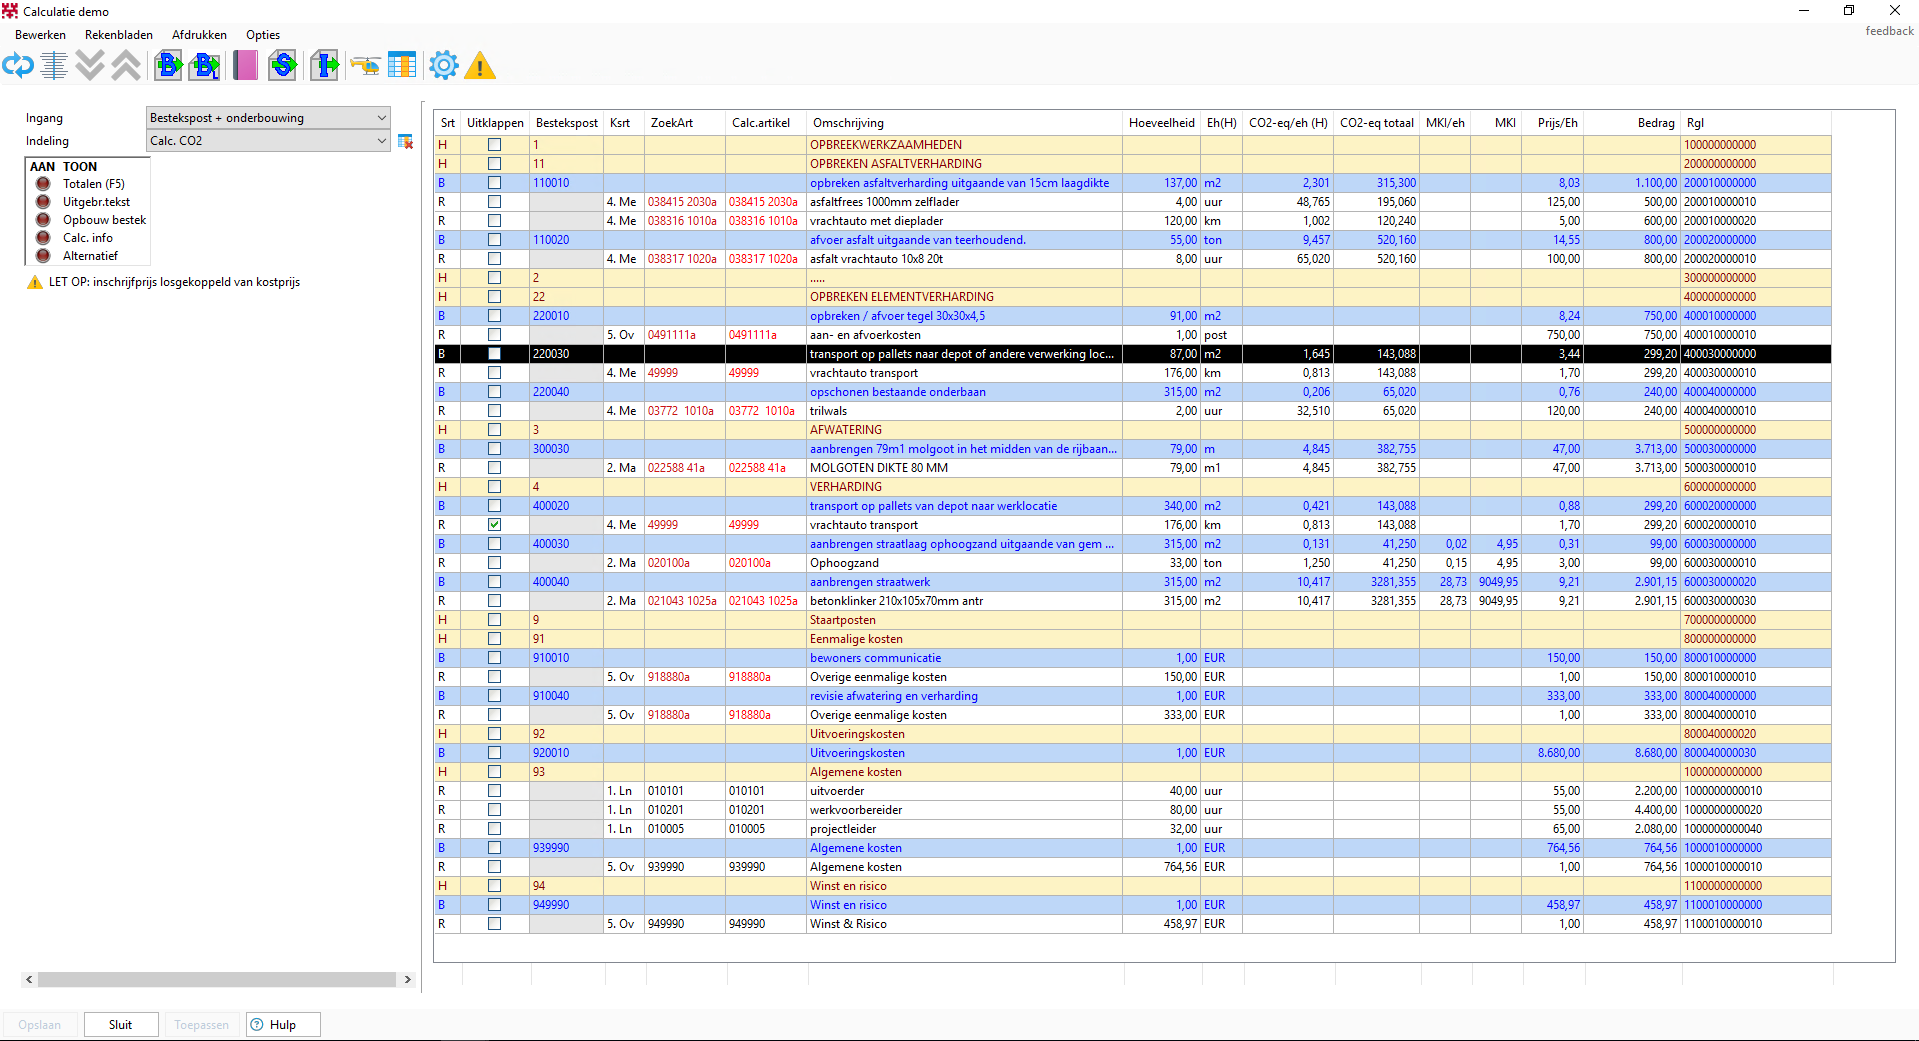This screenshot has width=1919, height=1041.
Task: Toggle the Opbouw bestek red indicator
Action: tap(43, 220)
